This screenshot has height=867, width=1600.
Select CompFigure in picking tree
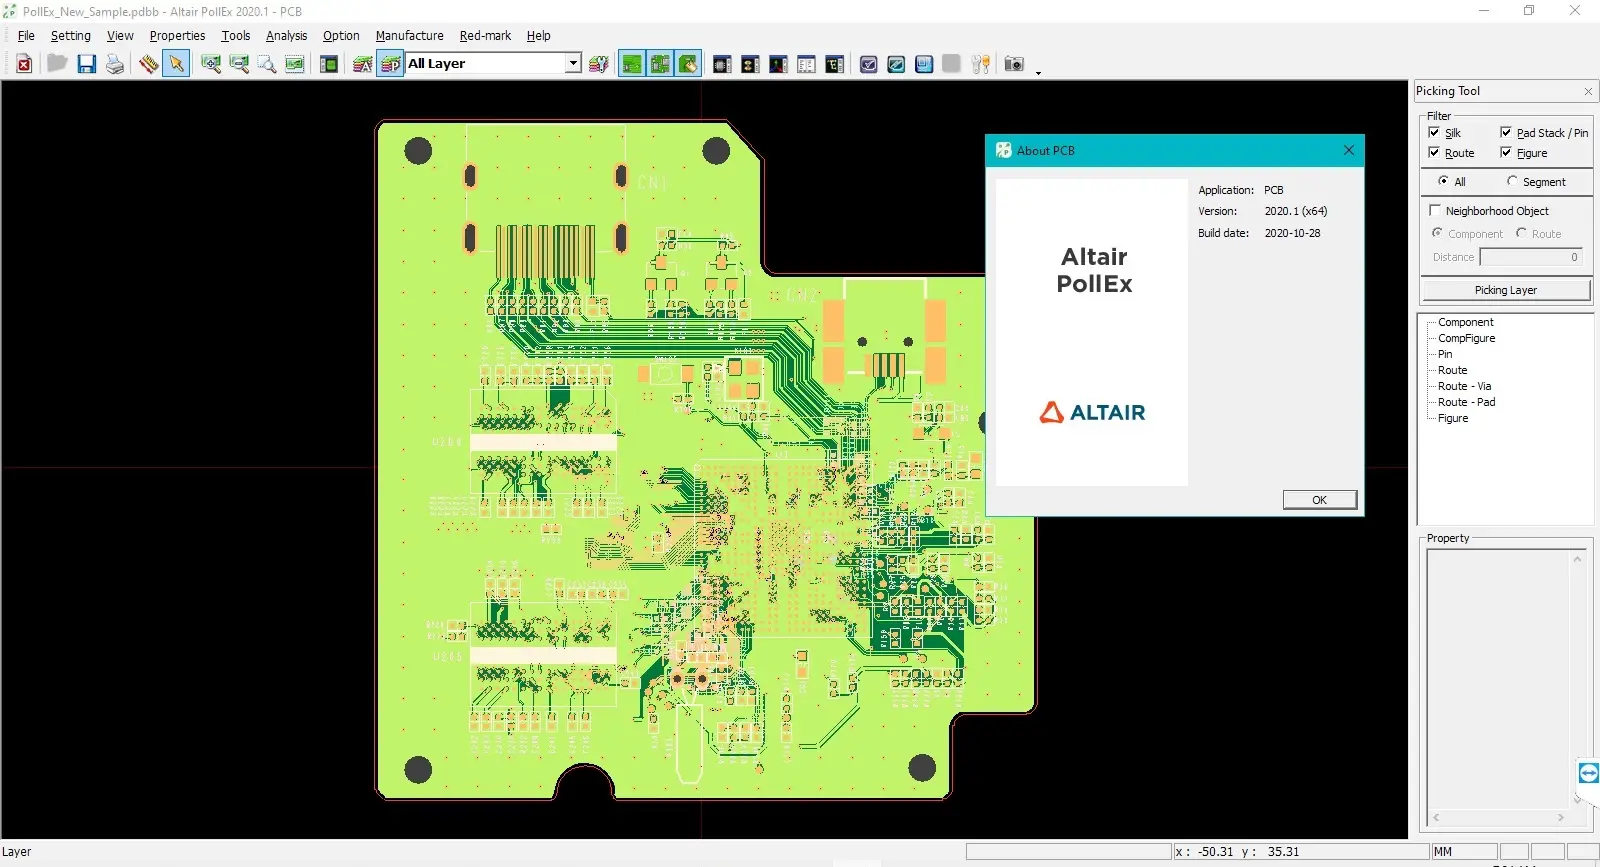pyautogui.click(x=1466, y=338)
